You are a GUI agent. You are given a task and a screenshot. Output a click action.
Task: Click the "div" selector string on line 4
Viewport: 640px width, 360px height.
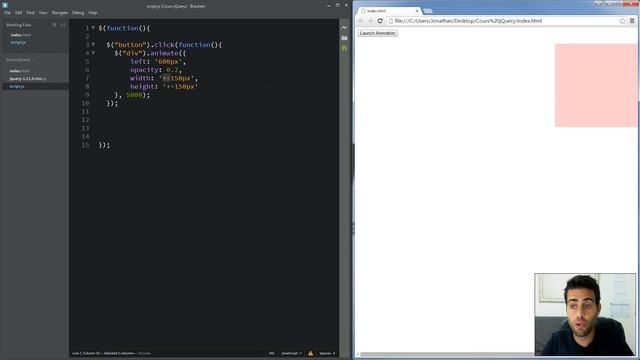tap(132, 53)
